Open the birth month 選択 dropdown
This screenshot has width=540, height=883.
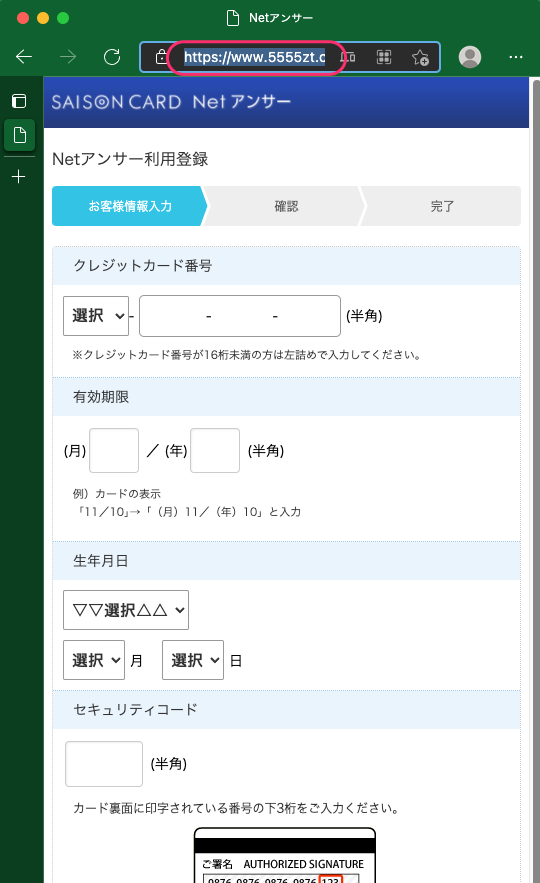click(x=93, y=660)
